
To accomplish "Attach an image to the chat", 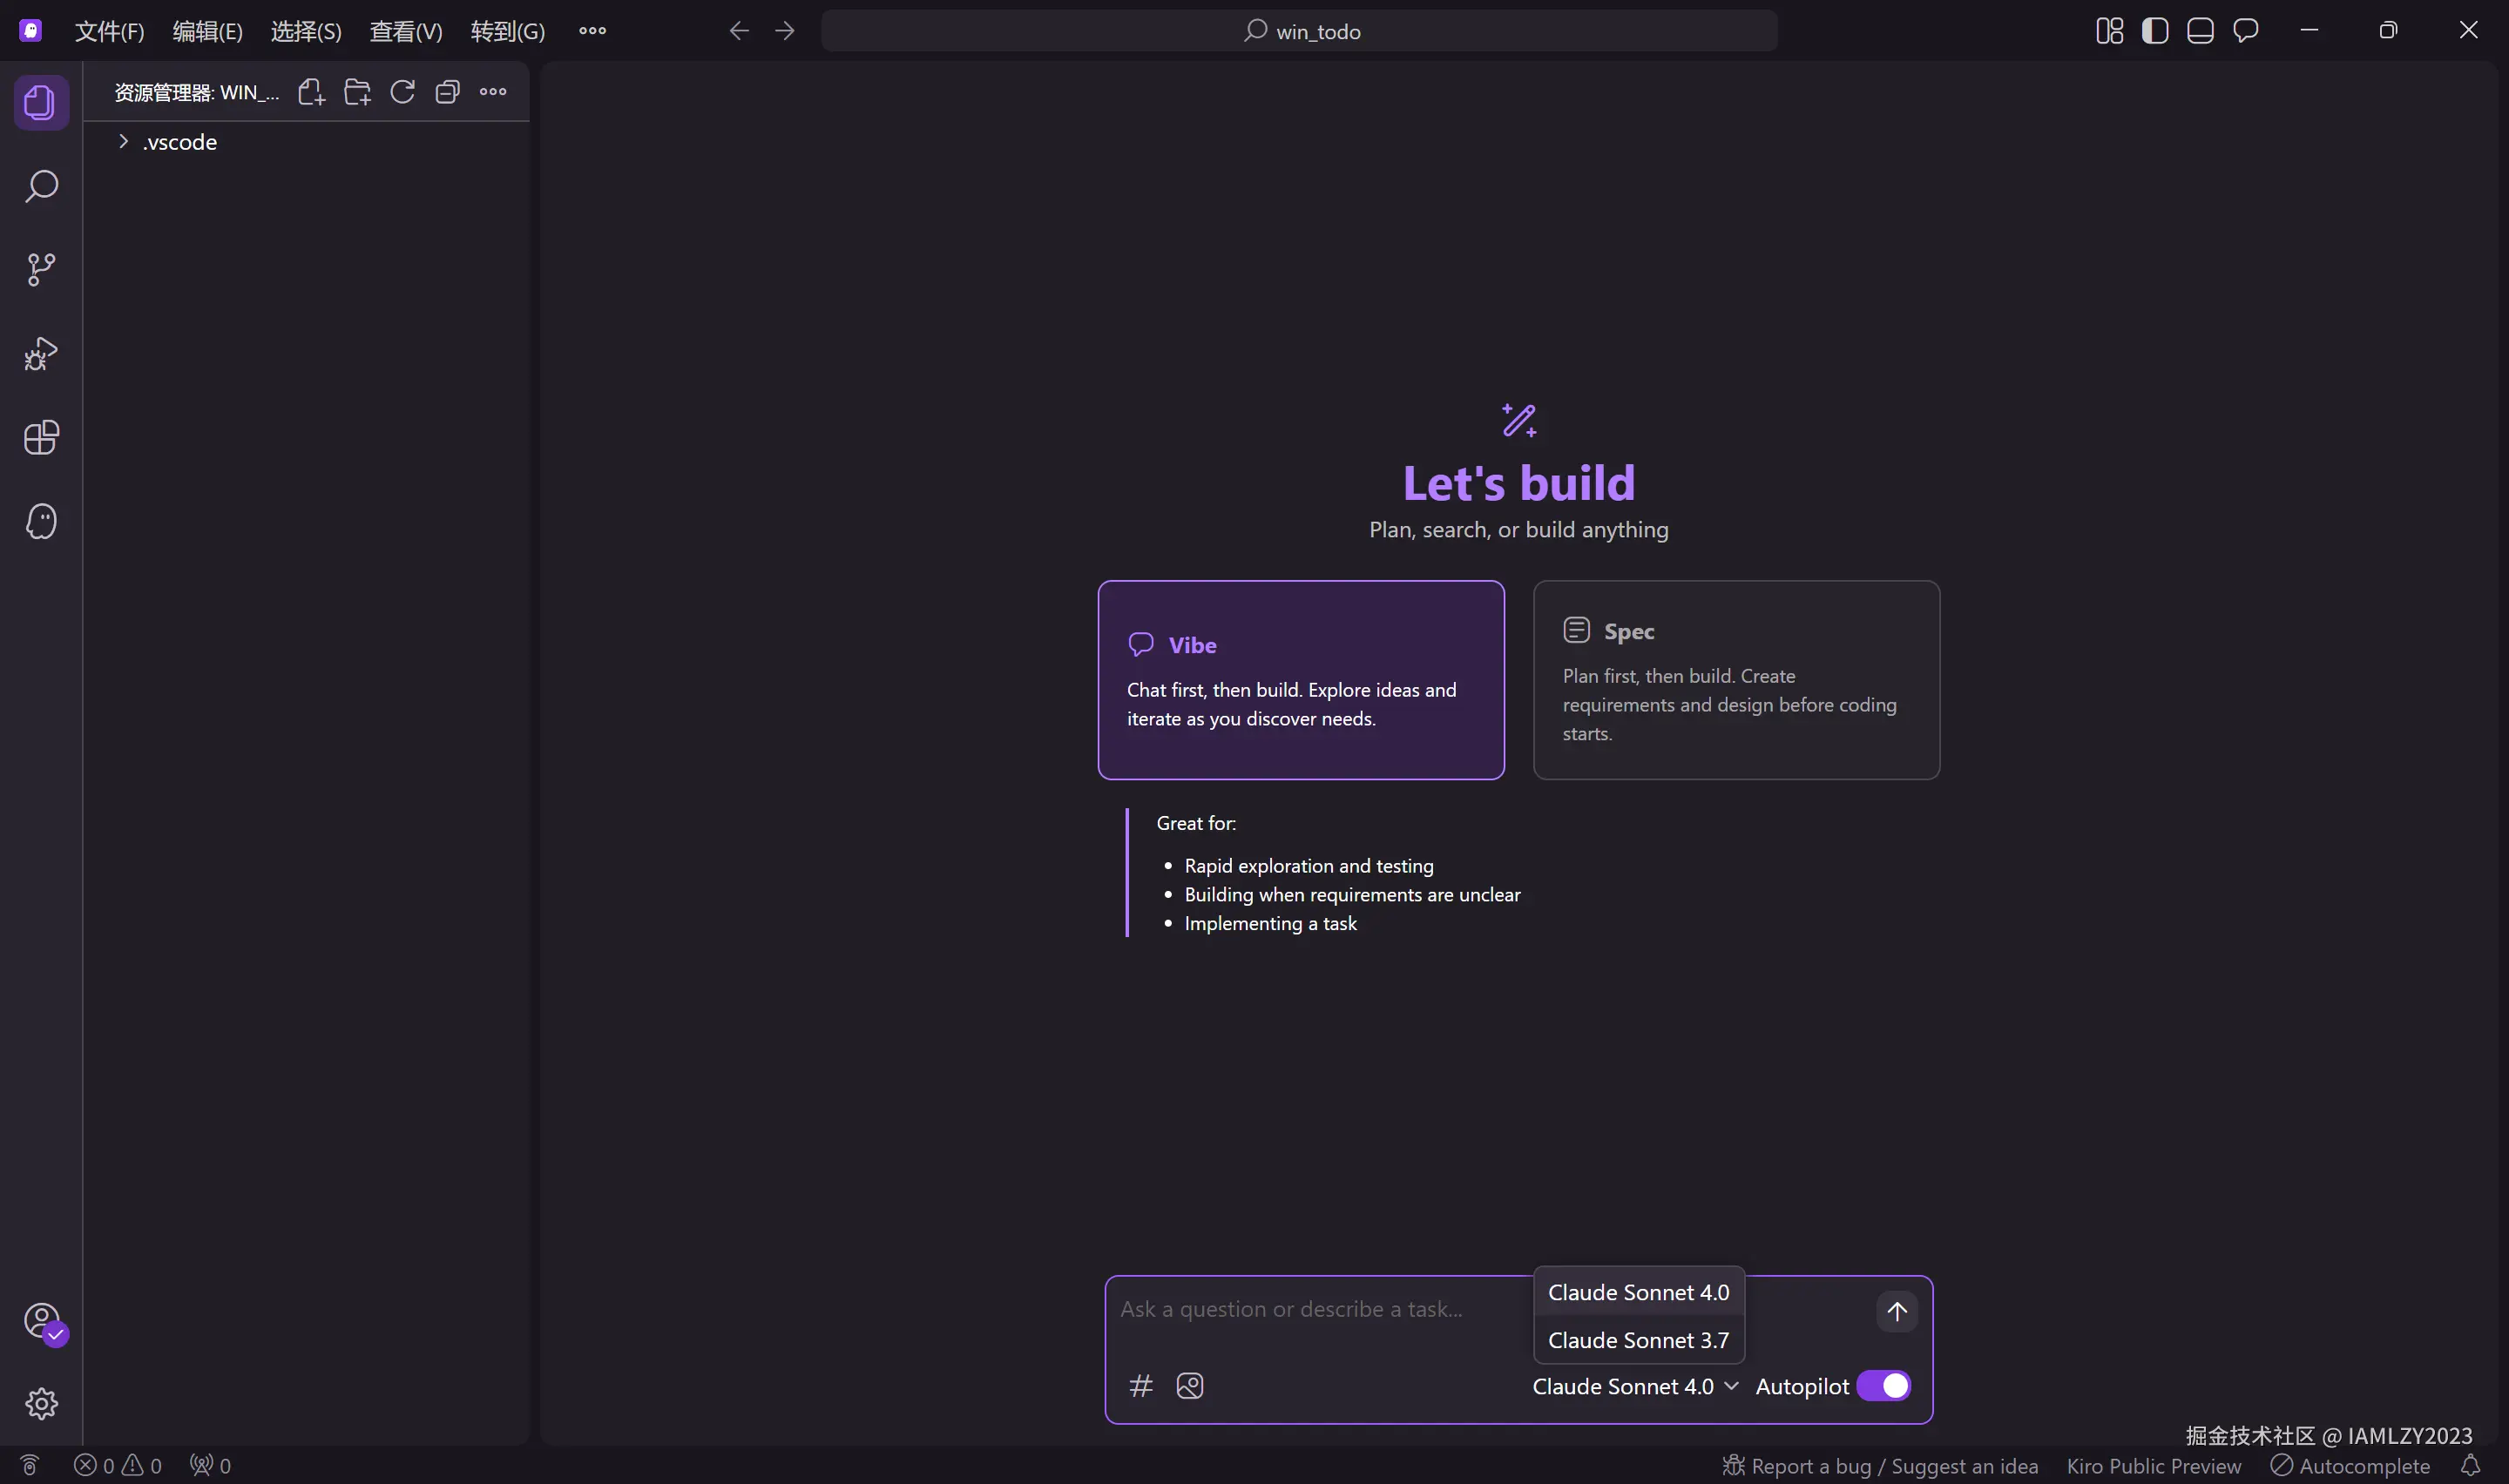I will [1189, 1386].
